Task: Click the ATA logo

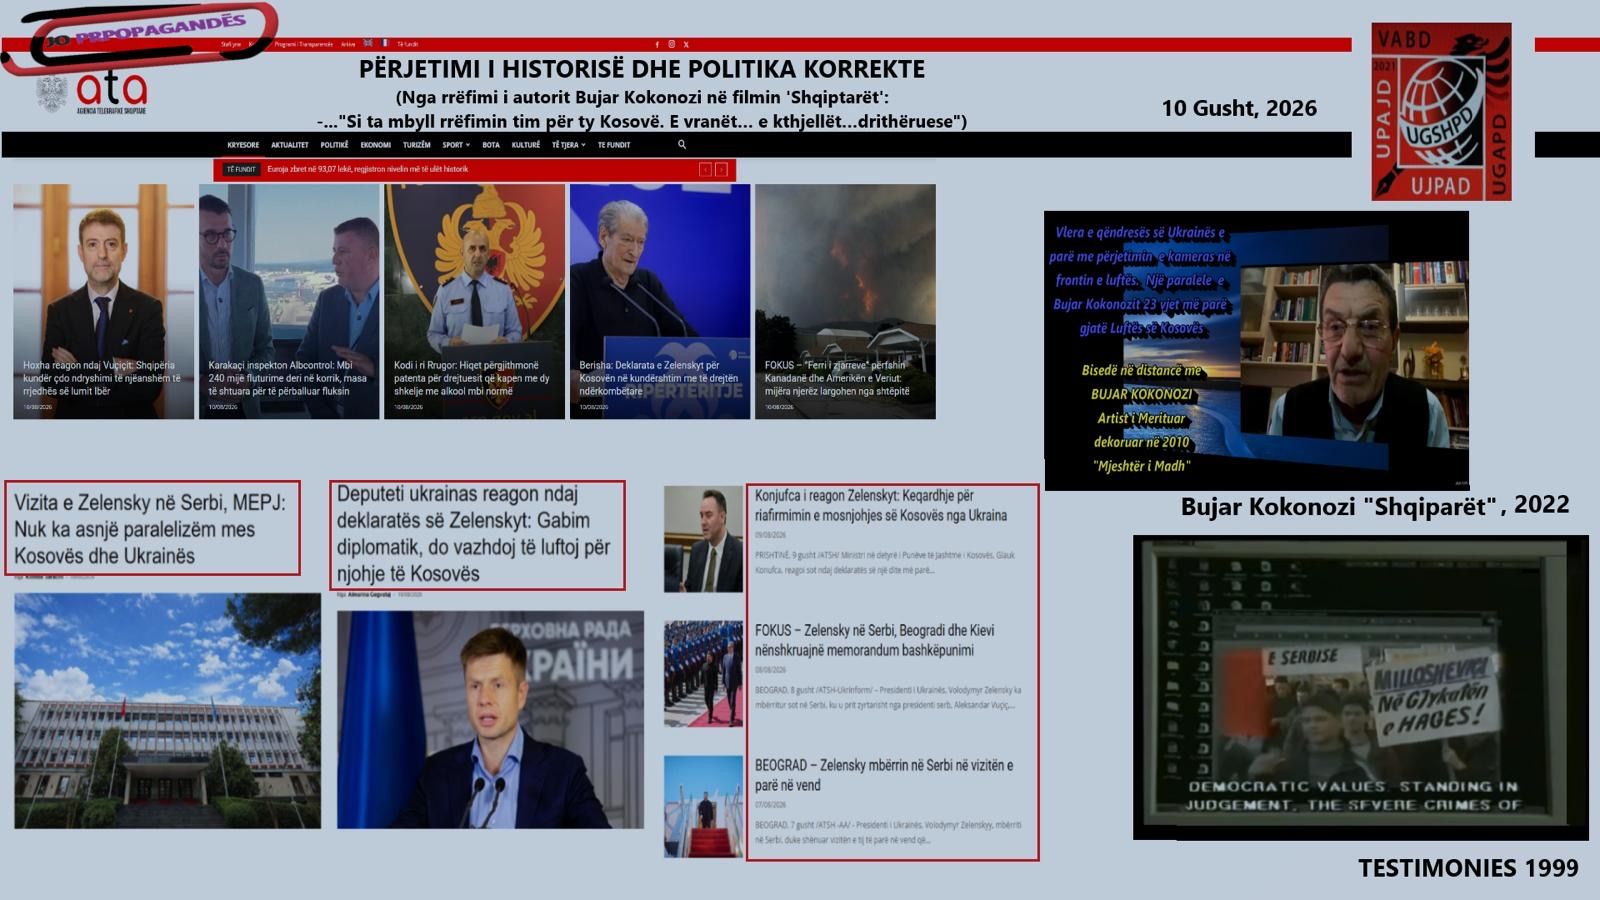Action: (93, 93)
